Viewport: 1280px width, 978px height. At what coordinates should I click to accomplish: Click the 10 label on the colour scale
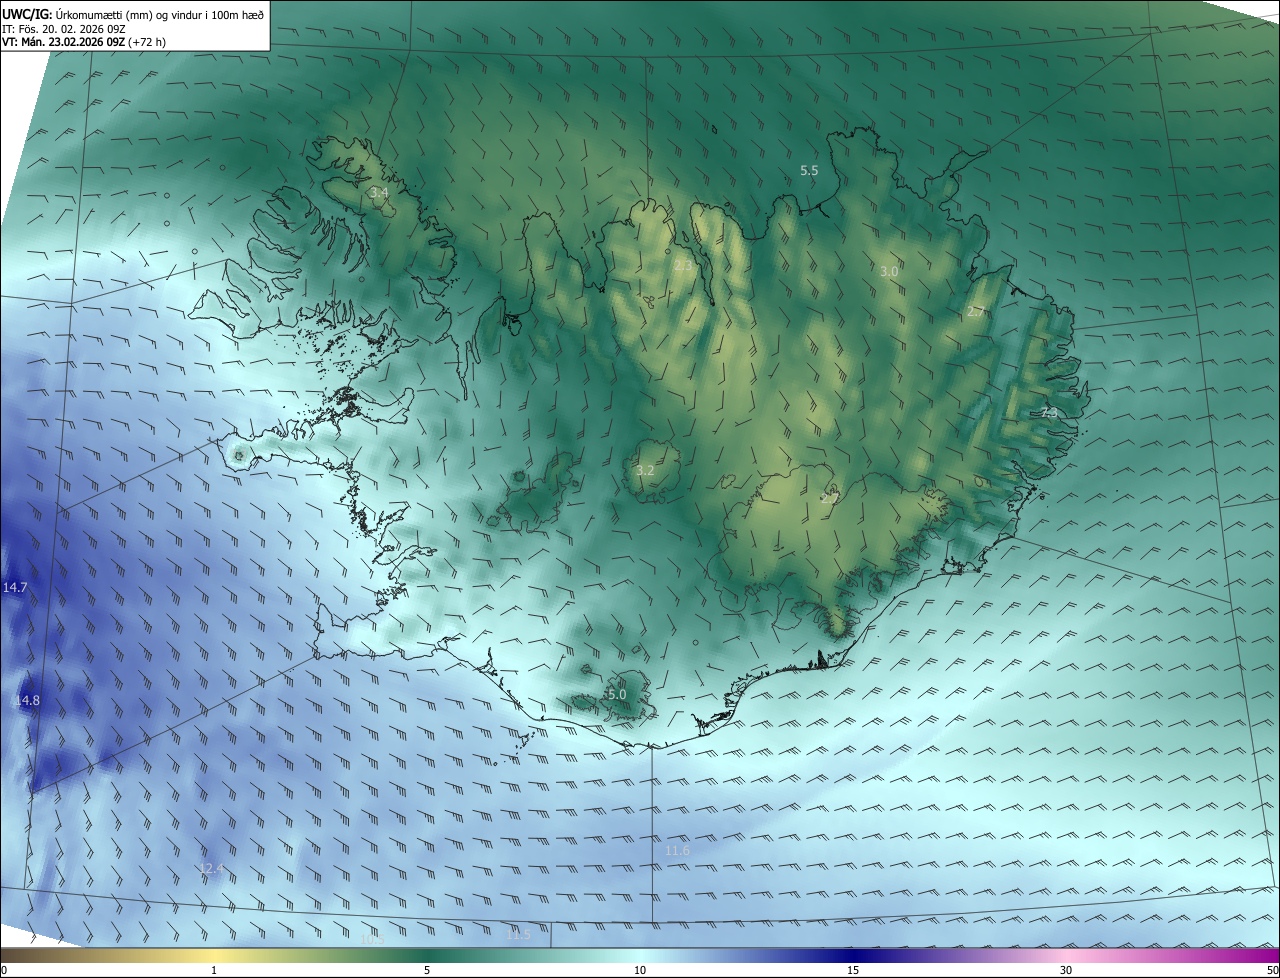640,970
